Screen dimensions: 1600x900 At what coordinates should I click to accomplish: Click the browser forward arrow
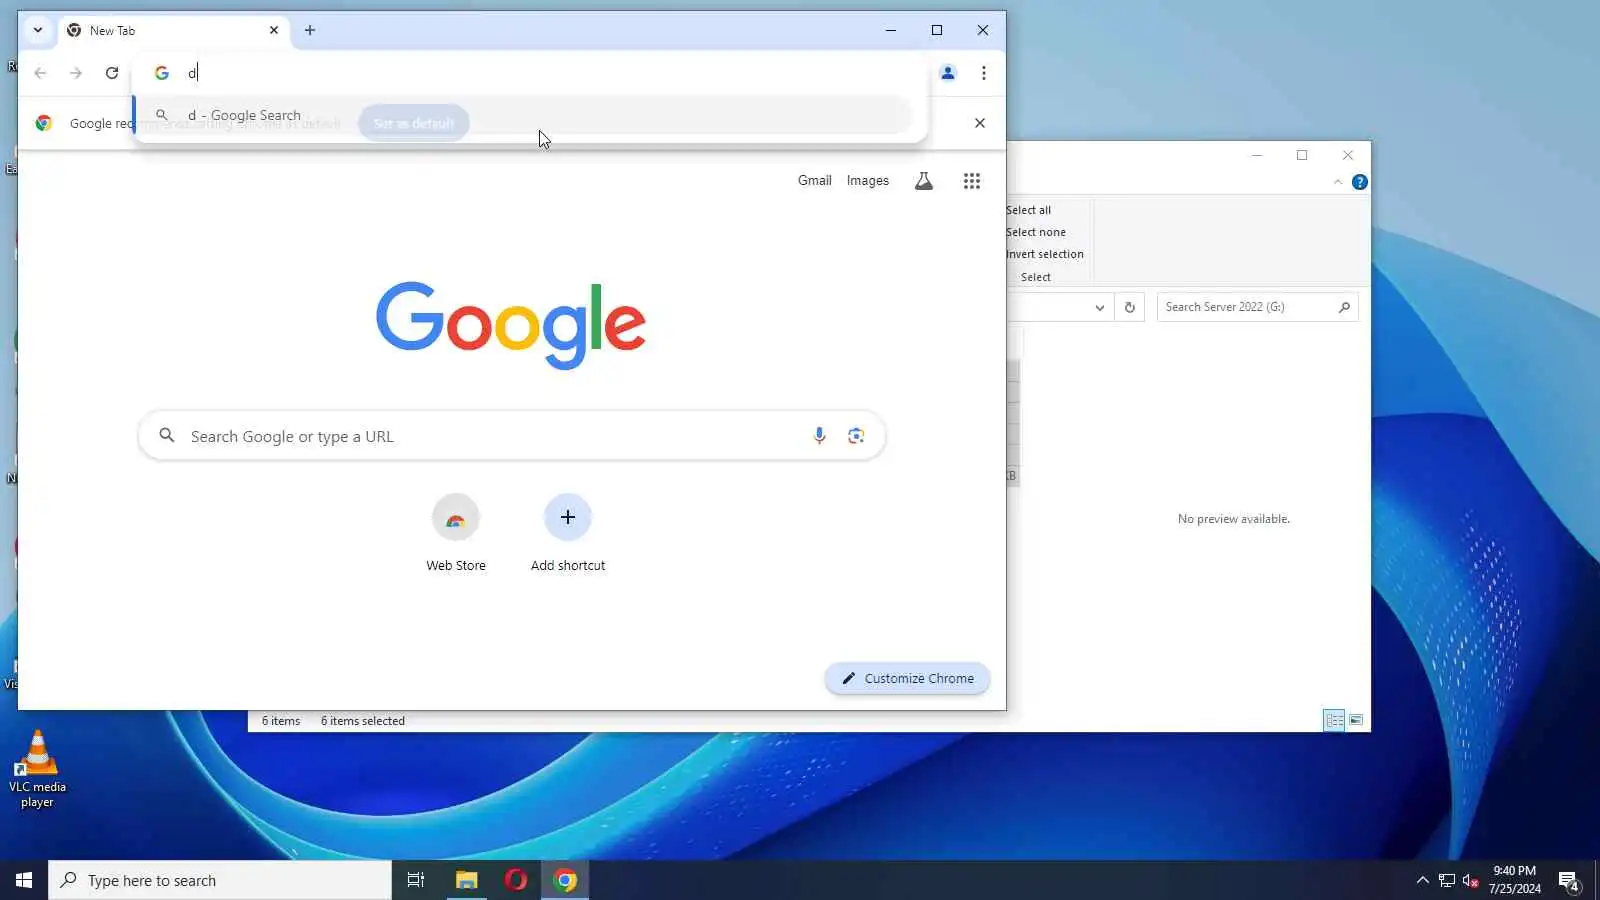[76, 73]
